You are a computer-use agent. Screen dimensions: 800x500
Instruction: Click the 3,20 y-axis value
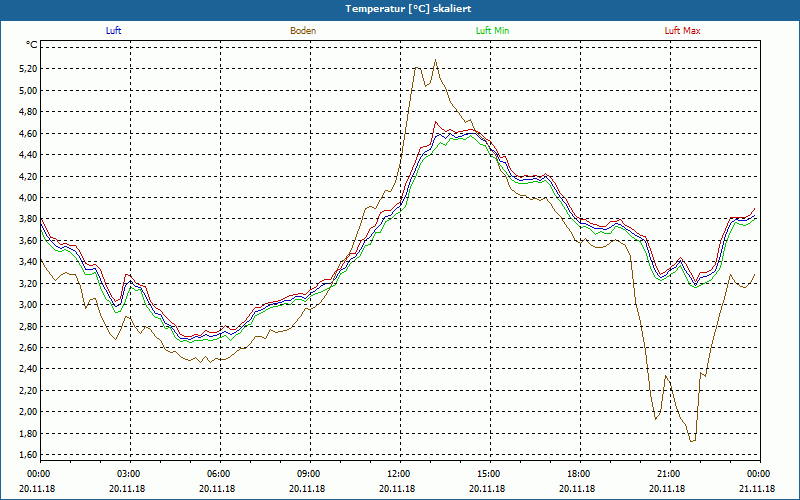coord(29,283)
